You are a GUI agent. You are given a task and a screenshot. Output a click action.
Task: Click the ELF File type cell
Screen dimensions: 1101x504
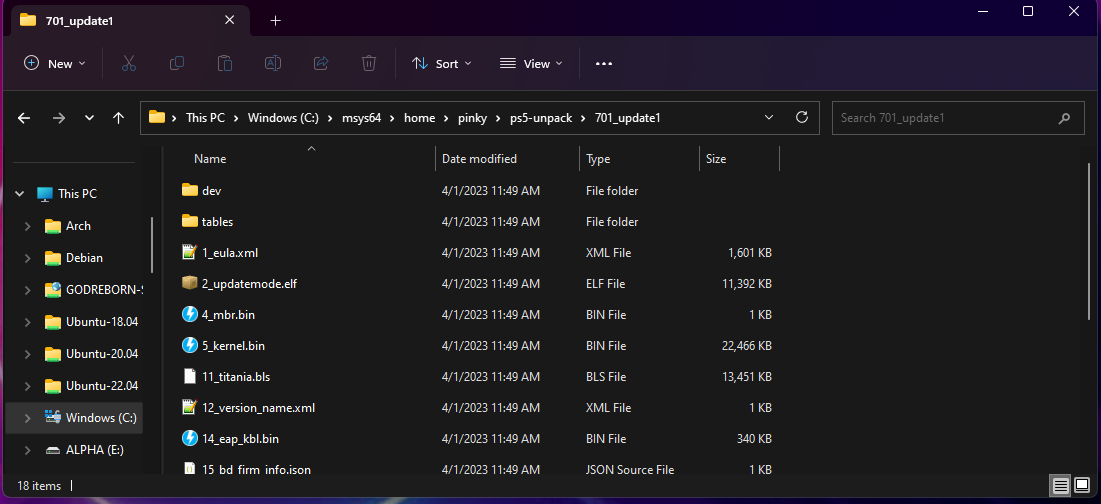click(x=605, y=284)
